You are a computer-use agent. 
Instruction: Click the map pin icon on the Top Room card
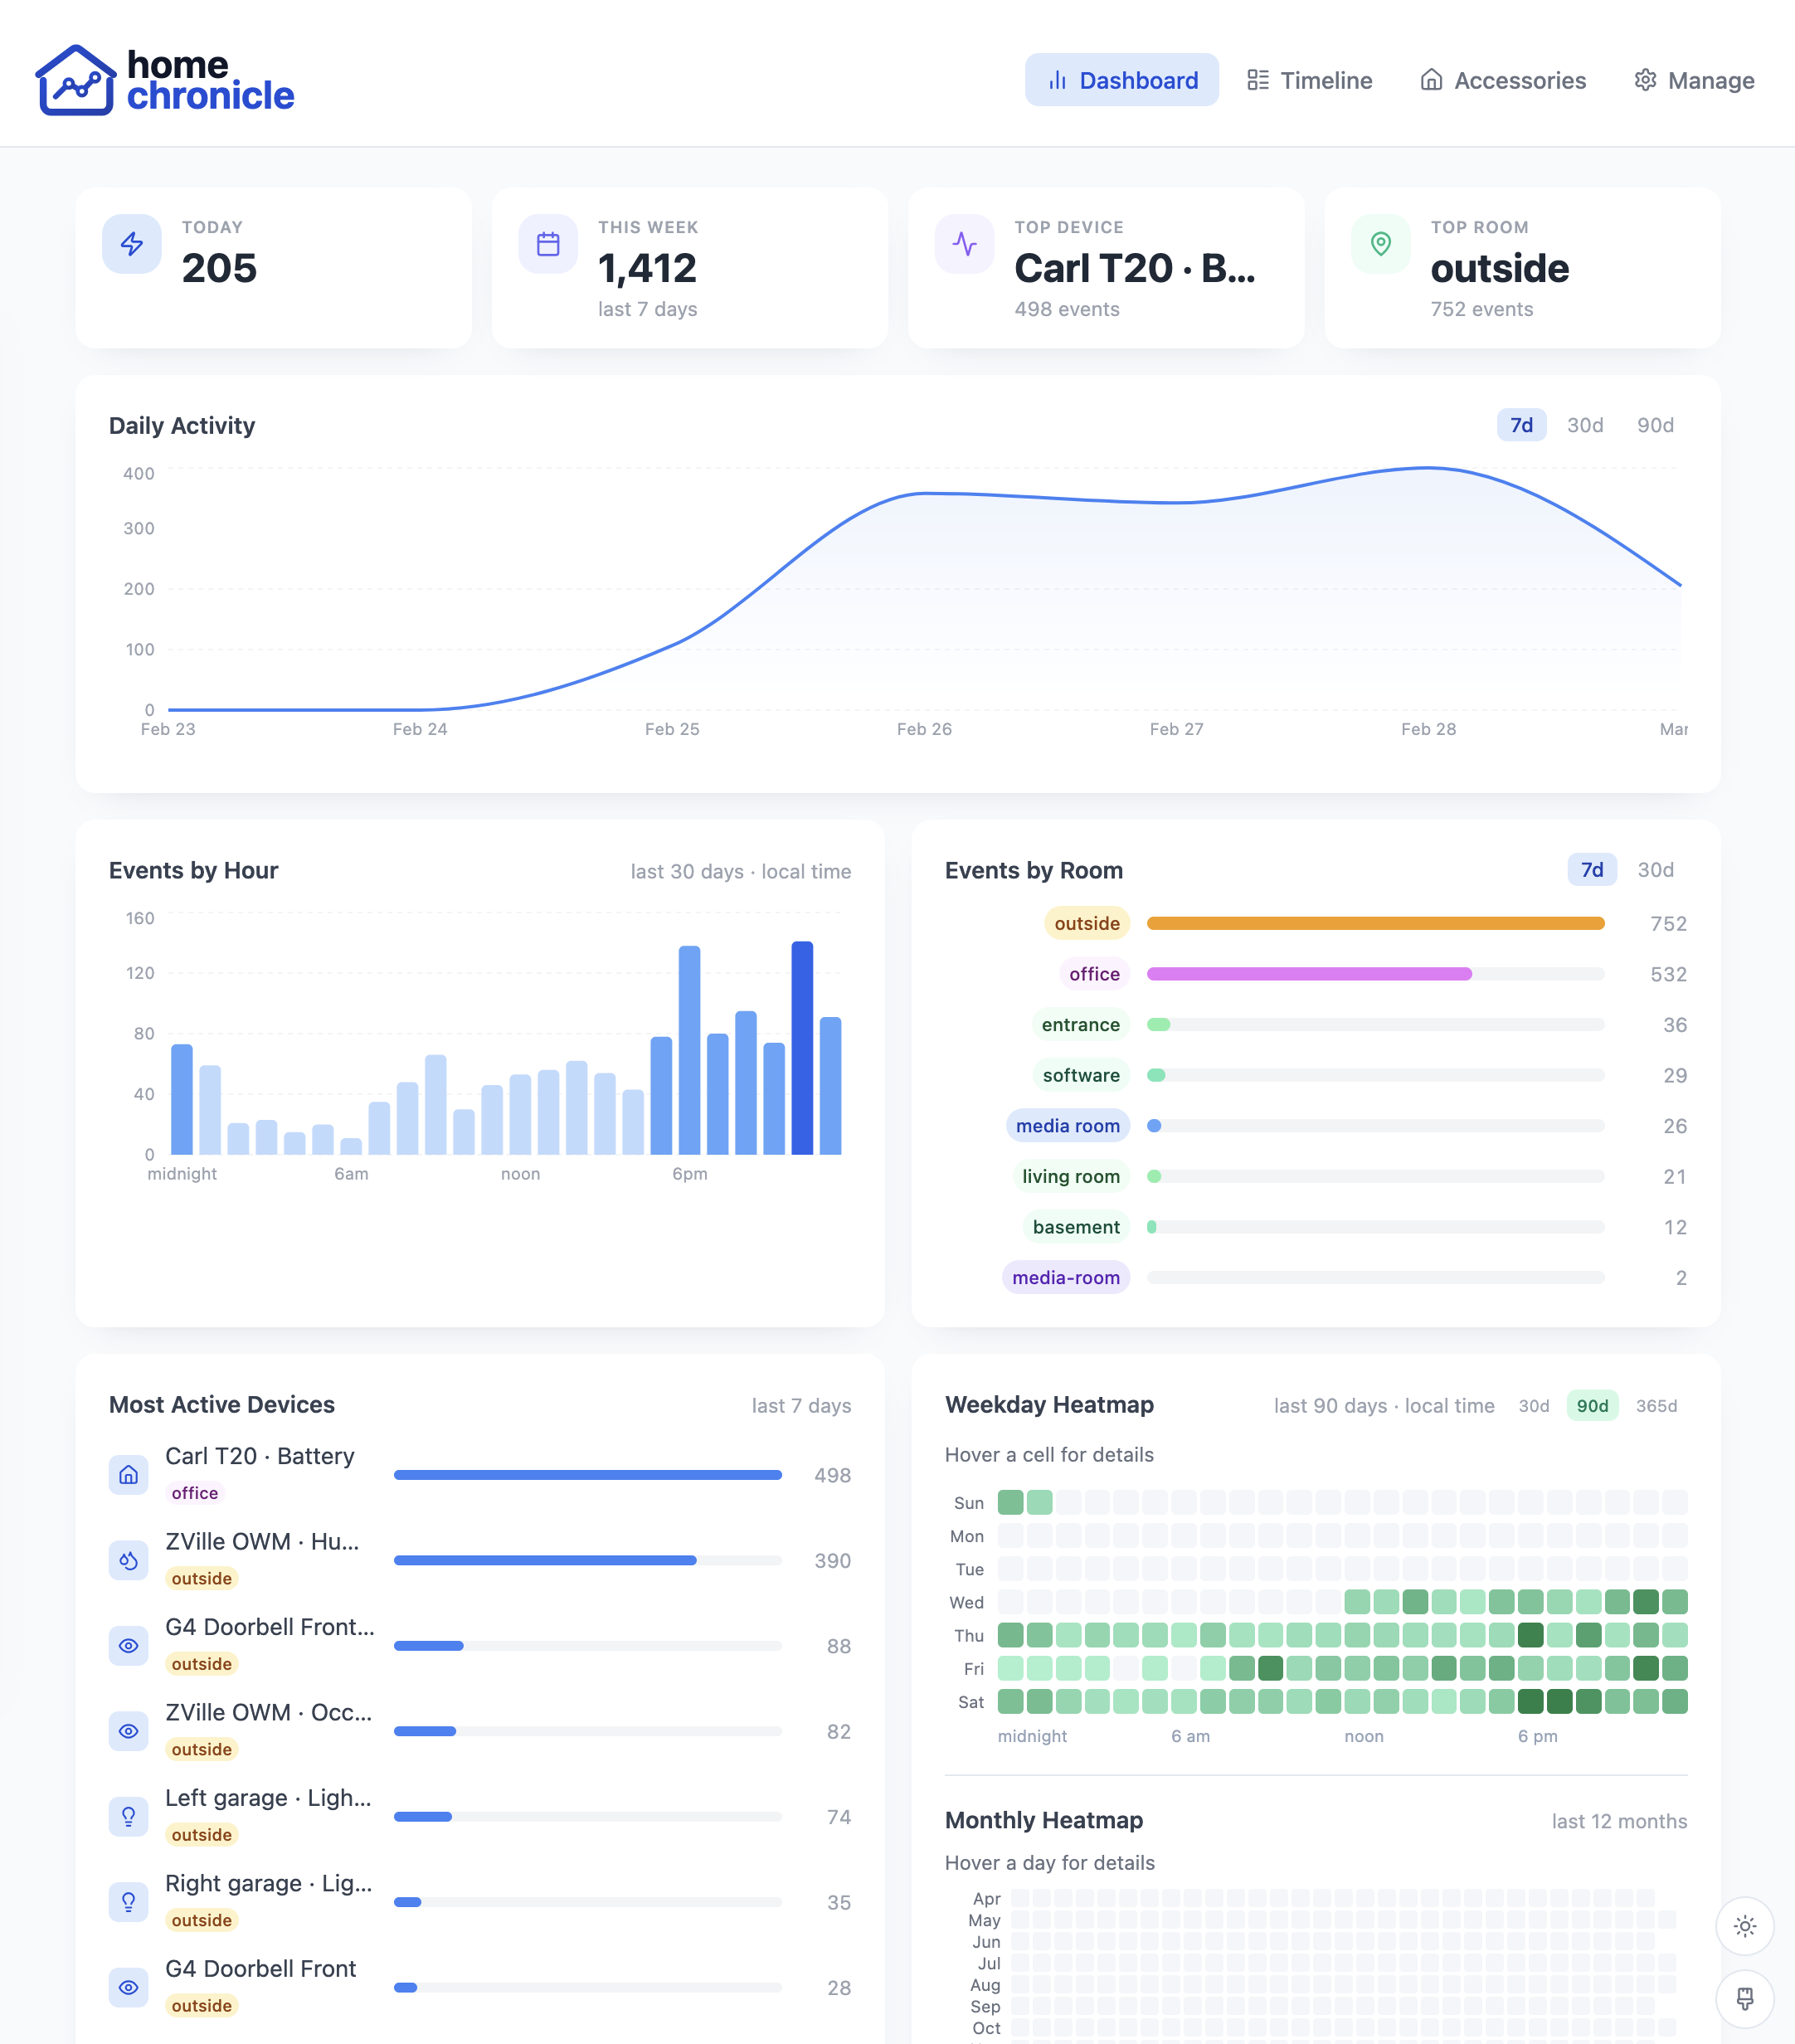[1379, 243]
